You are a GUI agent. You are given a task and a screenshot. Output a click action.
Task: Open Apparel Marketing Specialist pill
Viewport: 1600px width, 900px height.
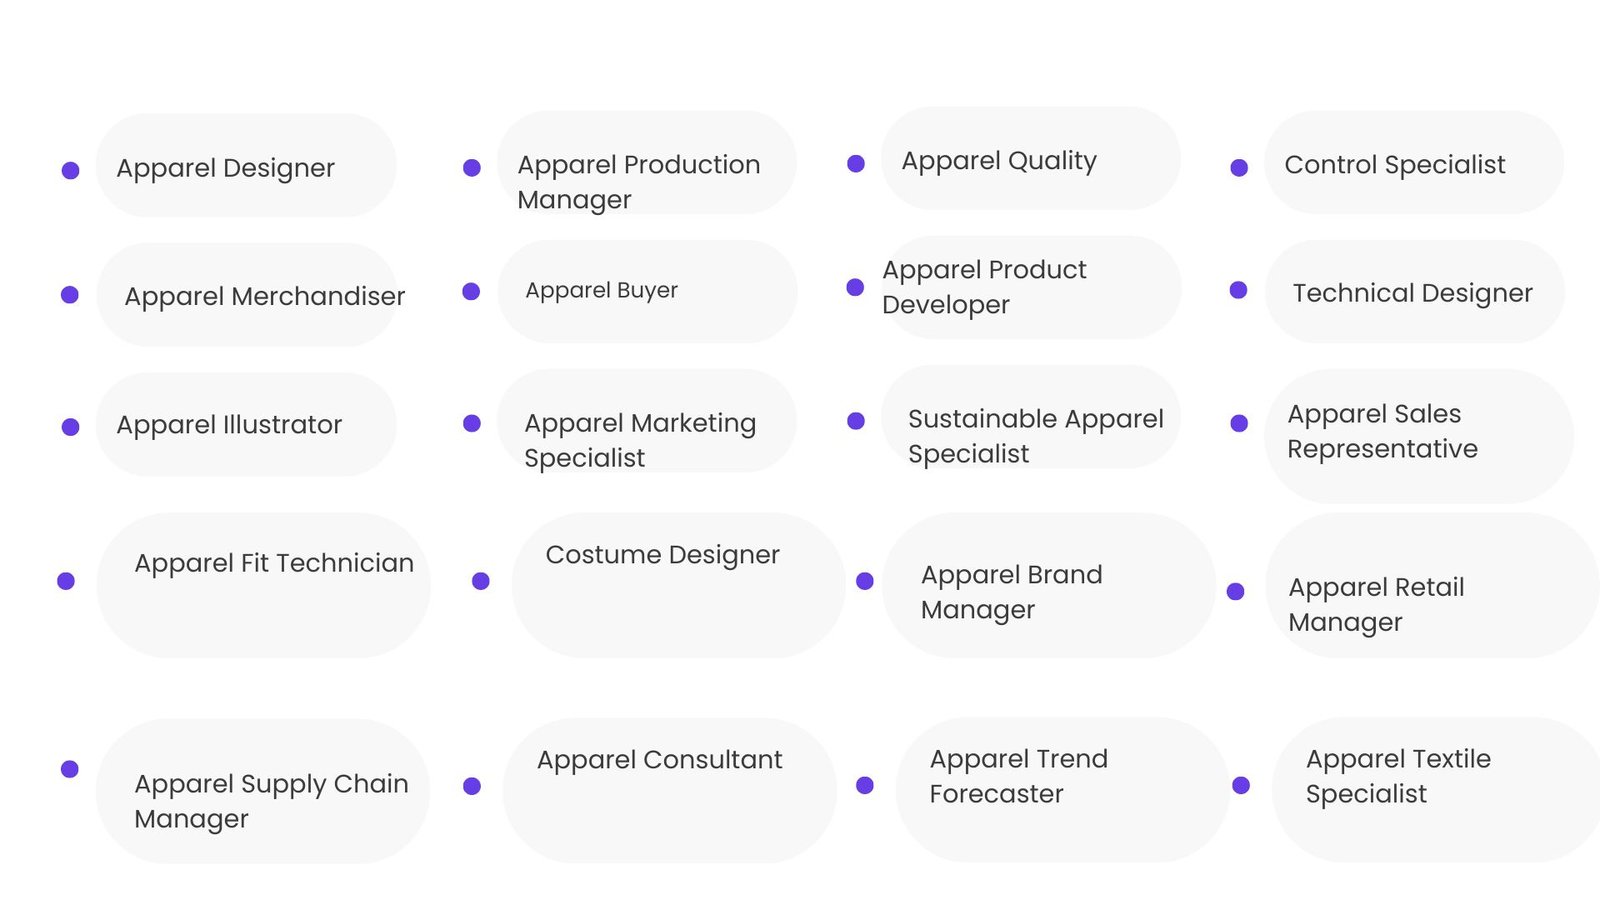coord(646,421)
